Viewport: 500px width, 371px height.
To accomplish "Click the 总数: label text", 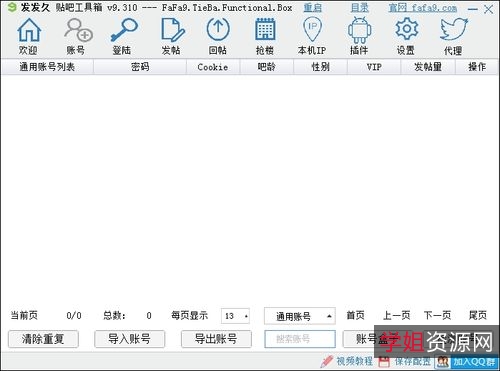I will pyautogui.click(x=114, y=315).
